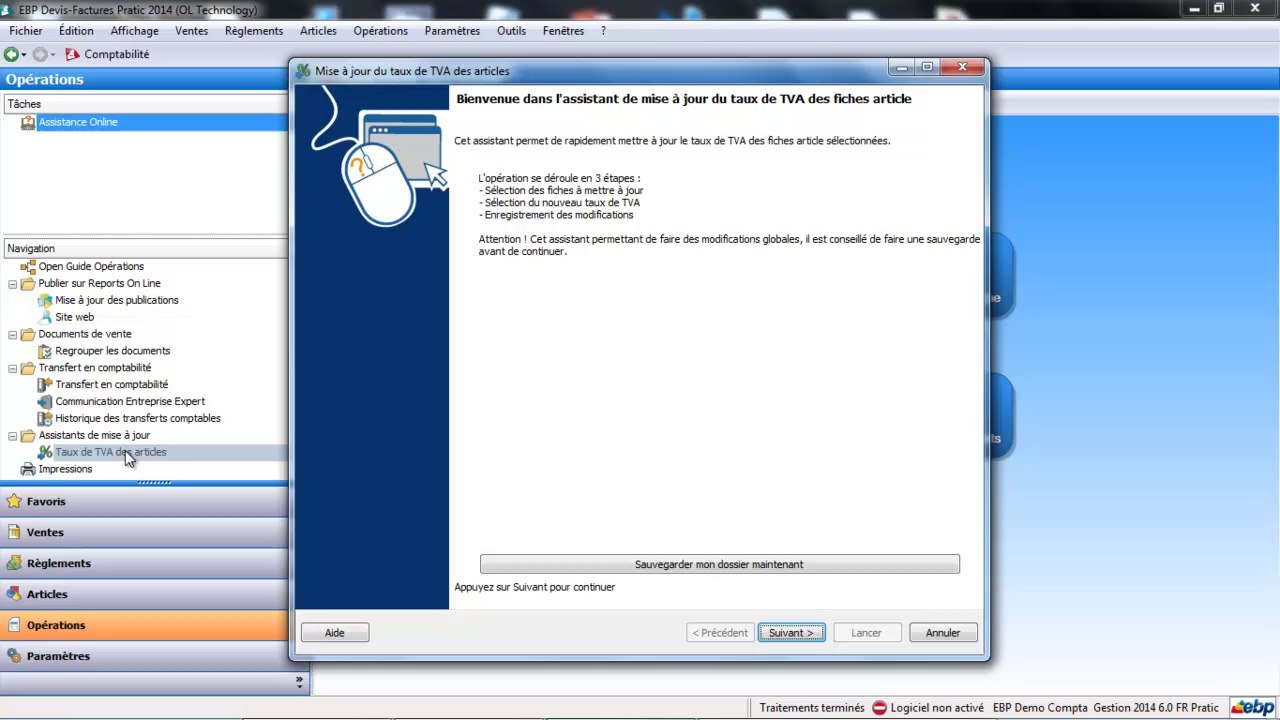Open the Ventes menu in the menu bar
1280x720 pixels.
click(x=191, y=31)
